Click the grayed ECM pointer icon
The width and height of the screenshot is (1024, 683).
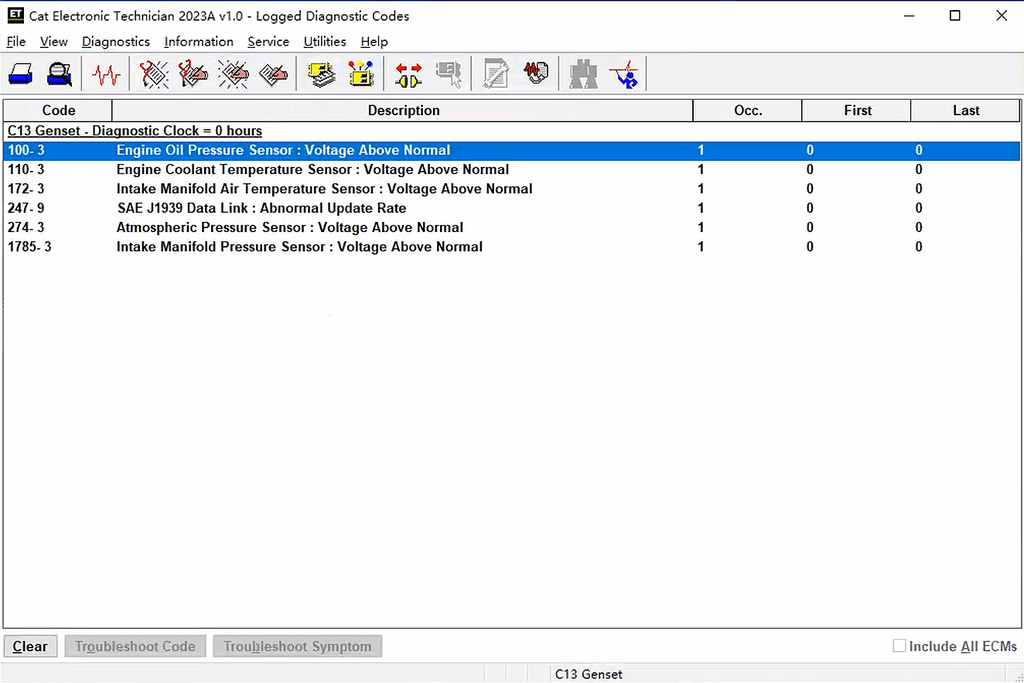[449, 74]
